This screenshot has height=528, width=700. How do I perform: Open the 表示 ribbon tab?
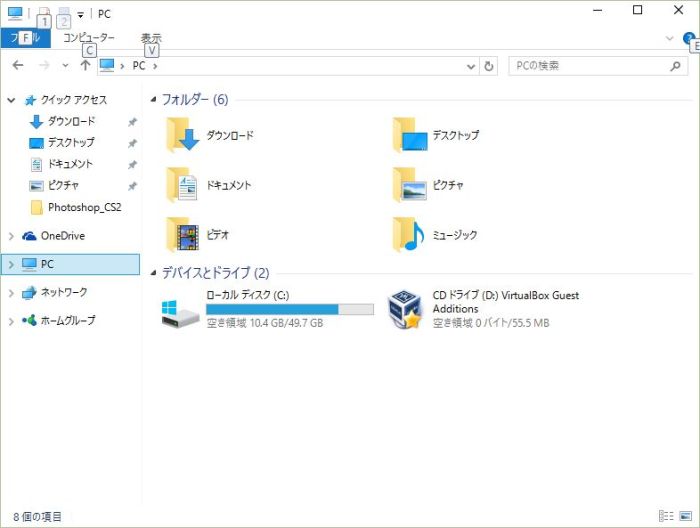pos(151,38)
